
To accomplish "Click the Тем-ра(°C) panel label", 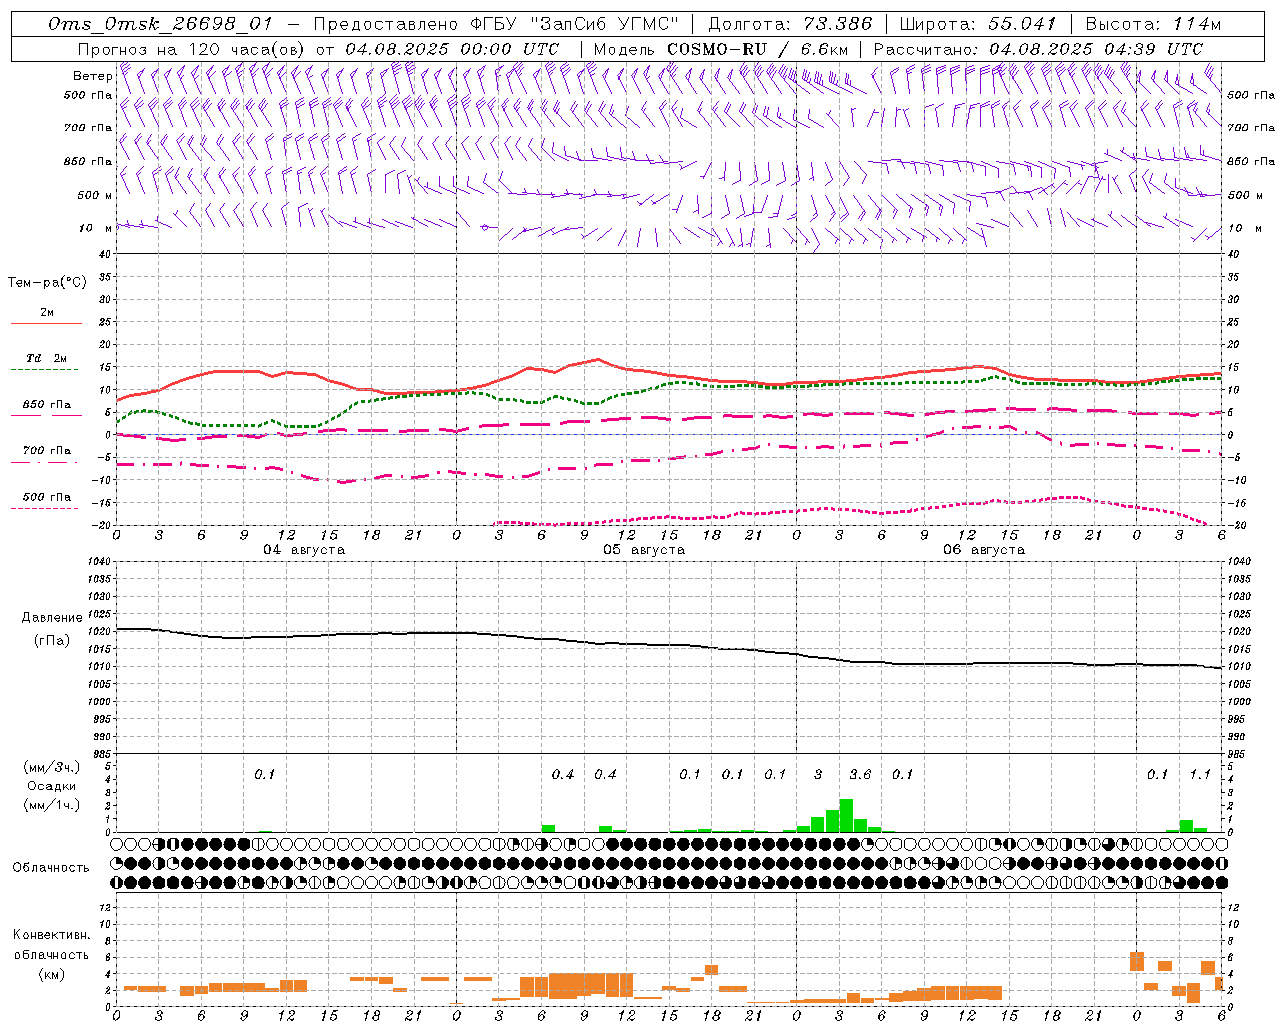I will (47, 283).
